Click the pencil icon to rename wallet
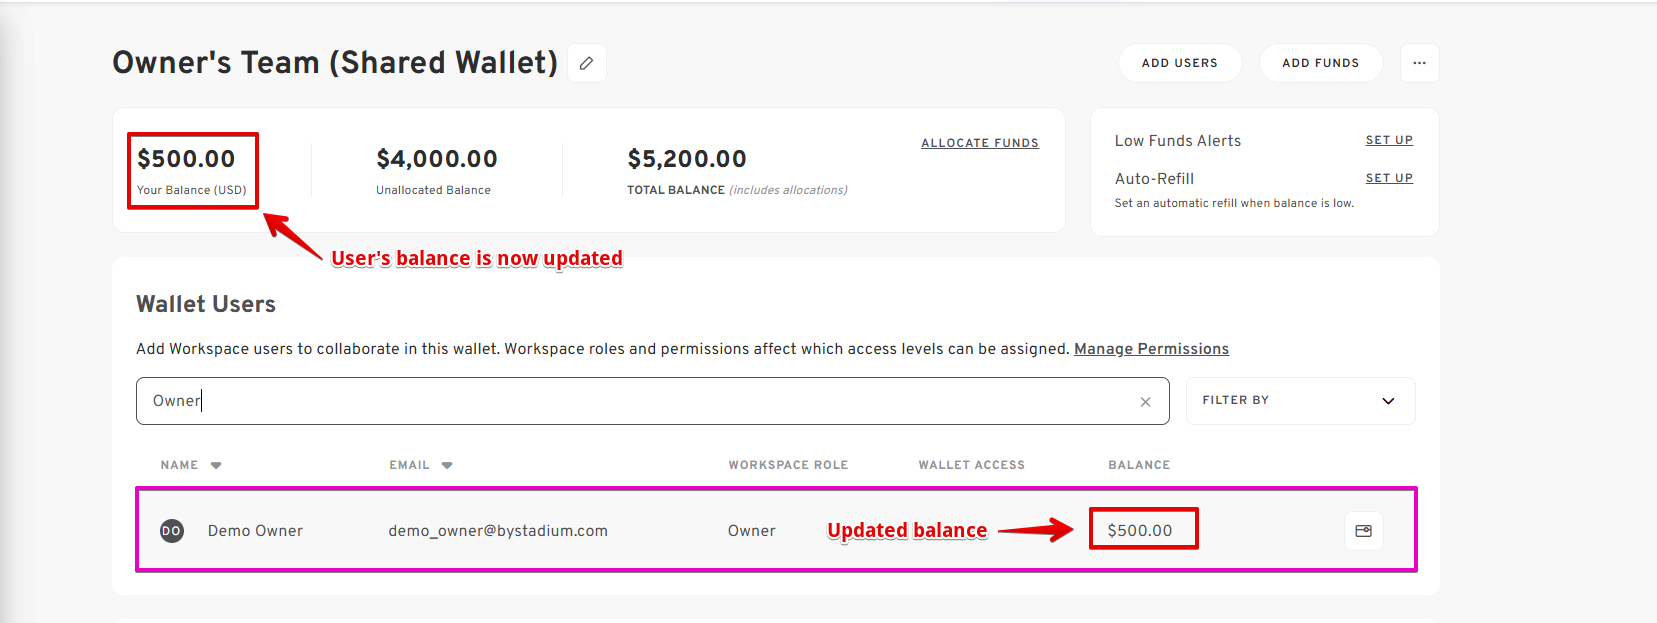The height and width of the screenshot is (623, 1657). [x=587, y=63]
